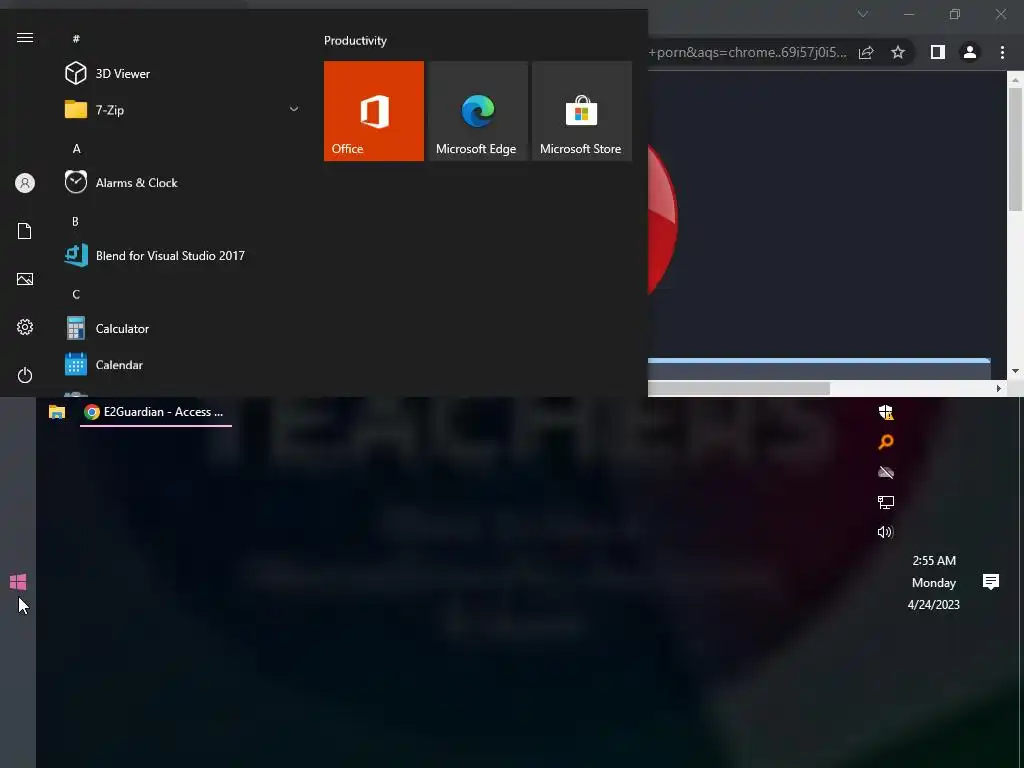The width and height of the screenshot is (1024, 768).
Task: Toggle Chrome side panel icon
Action: click(938, 52)
